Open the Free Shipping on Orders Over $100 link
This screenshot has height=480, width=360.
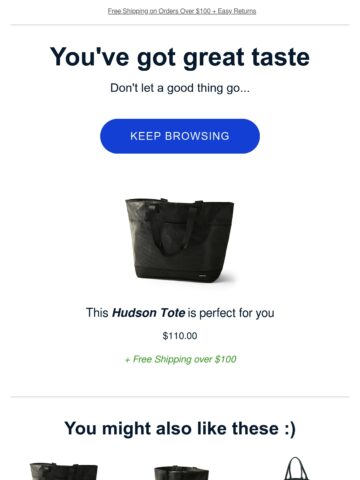[159, 11]
